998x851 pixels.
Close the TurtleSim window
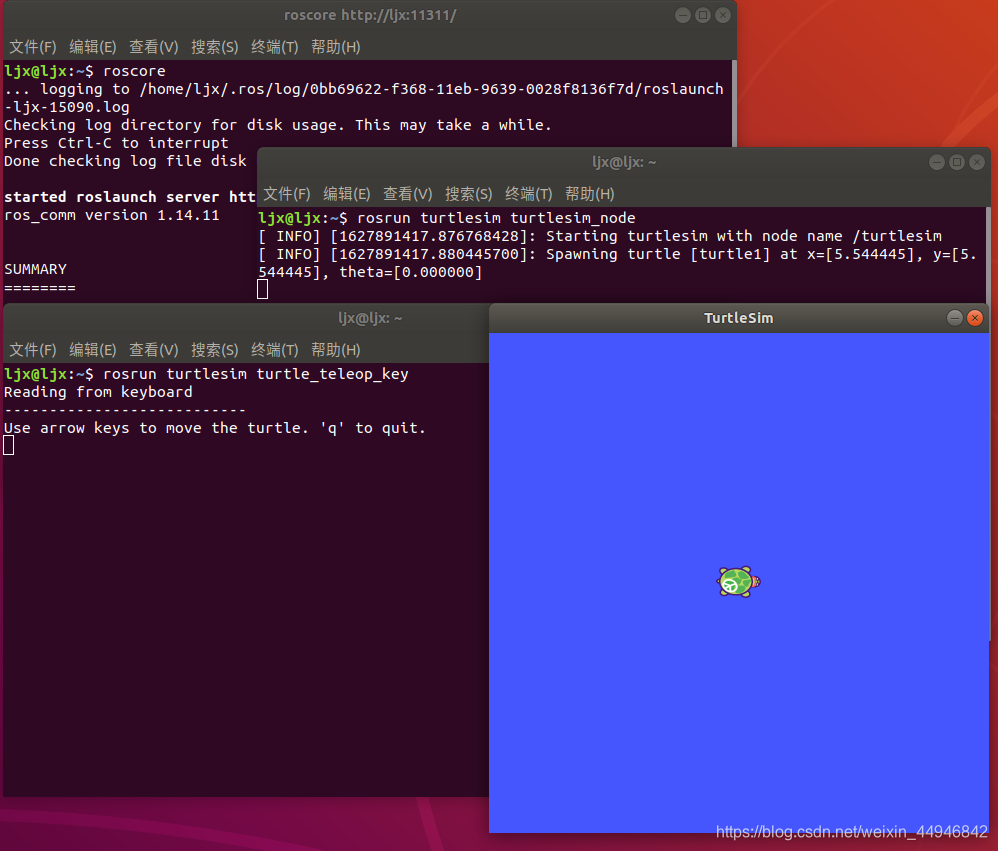974,318
